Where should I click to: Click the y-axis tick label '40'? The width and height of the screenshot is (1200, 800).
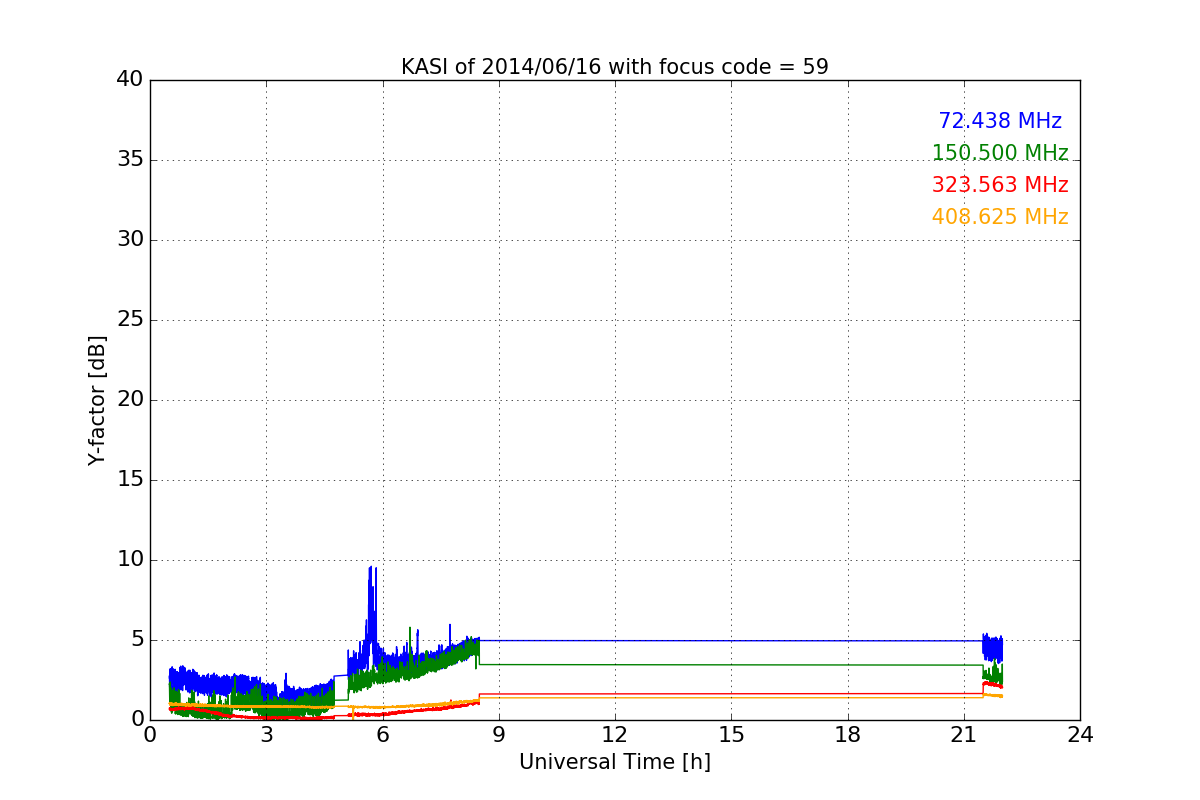pyautogui.click(x=130, y=80)
